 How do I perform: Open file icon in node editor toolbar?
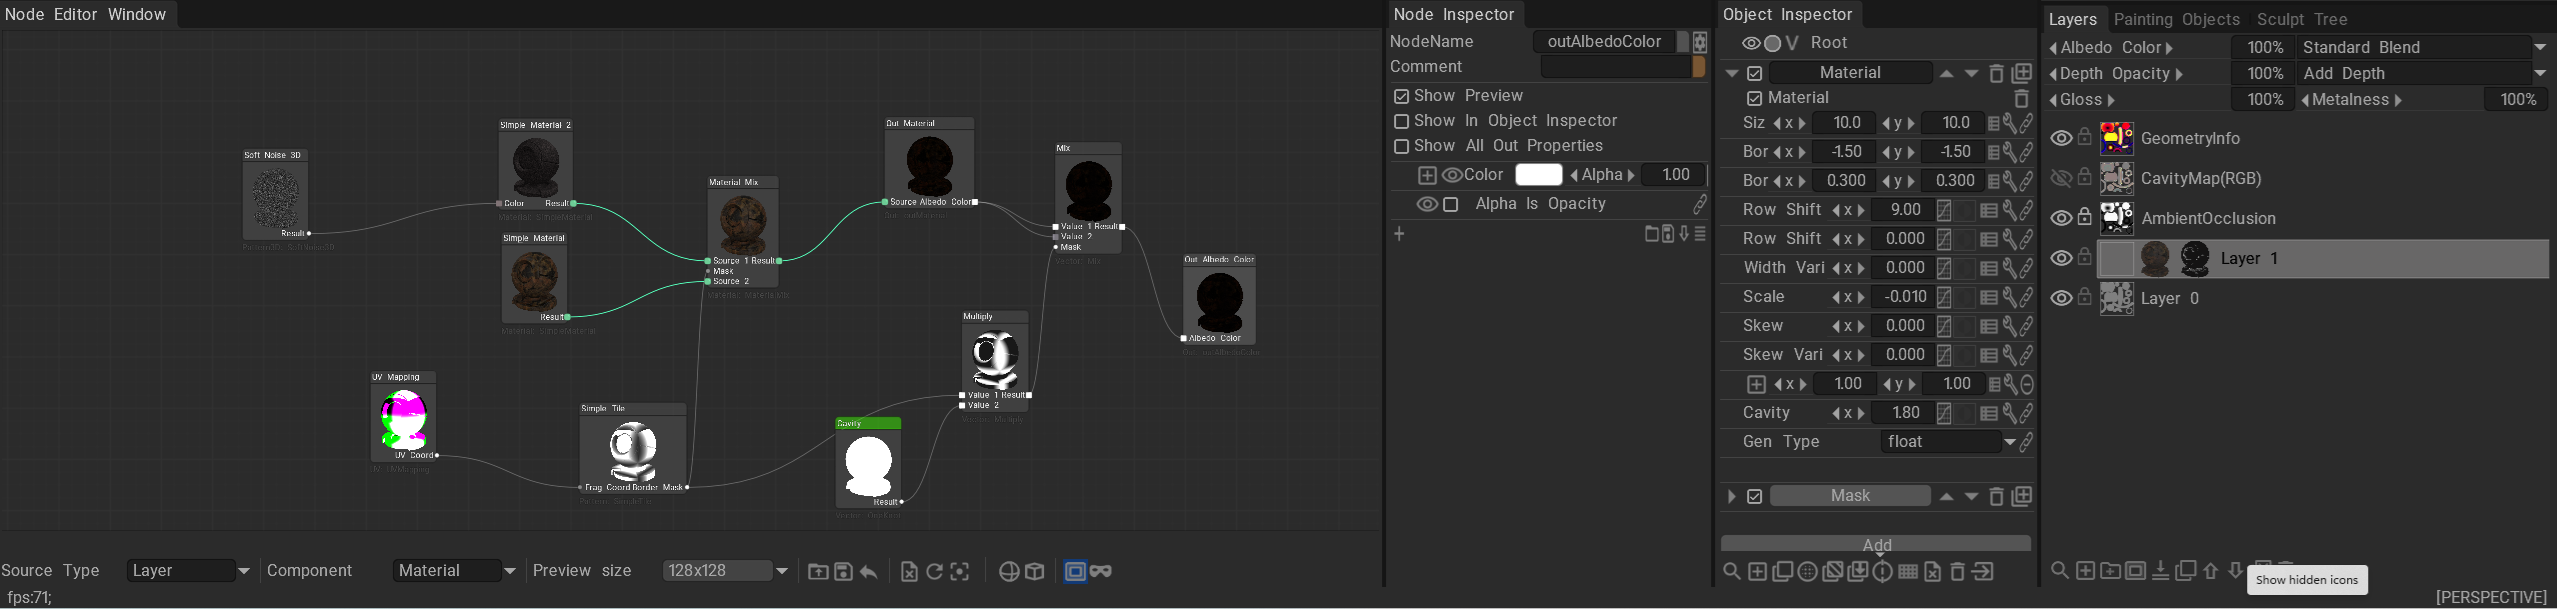(818, 571)
